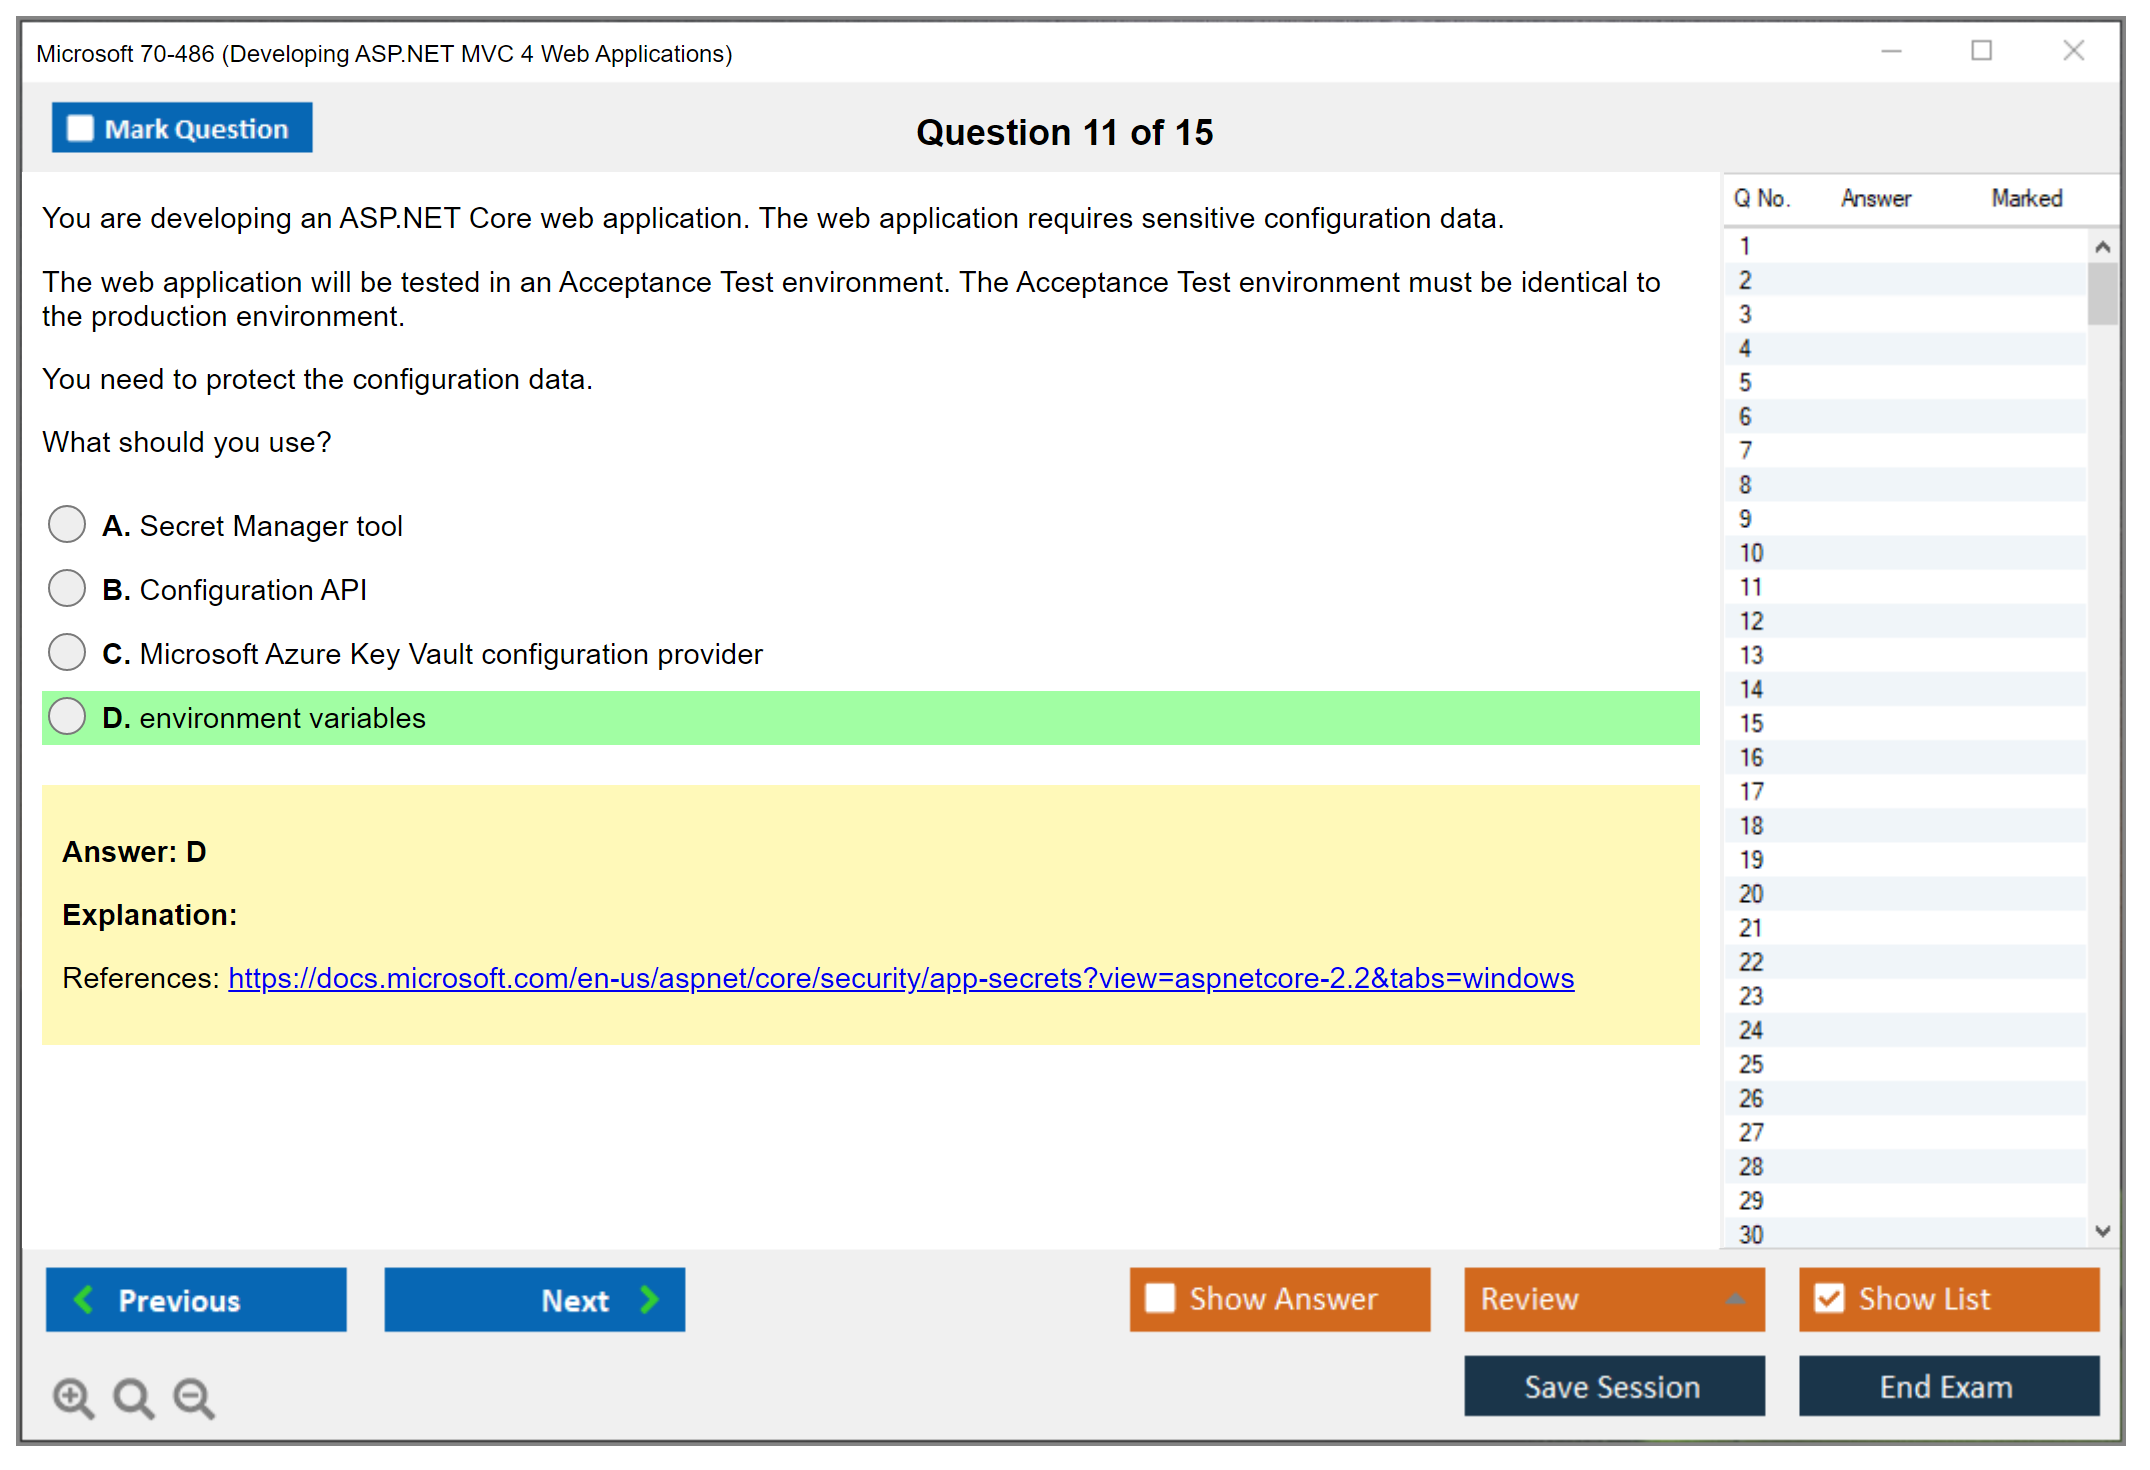Screen dimensions: 2150x1470
Task: Select option A Secret Manager tool
Action: (67, 524)
